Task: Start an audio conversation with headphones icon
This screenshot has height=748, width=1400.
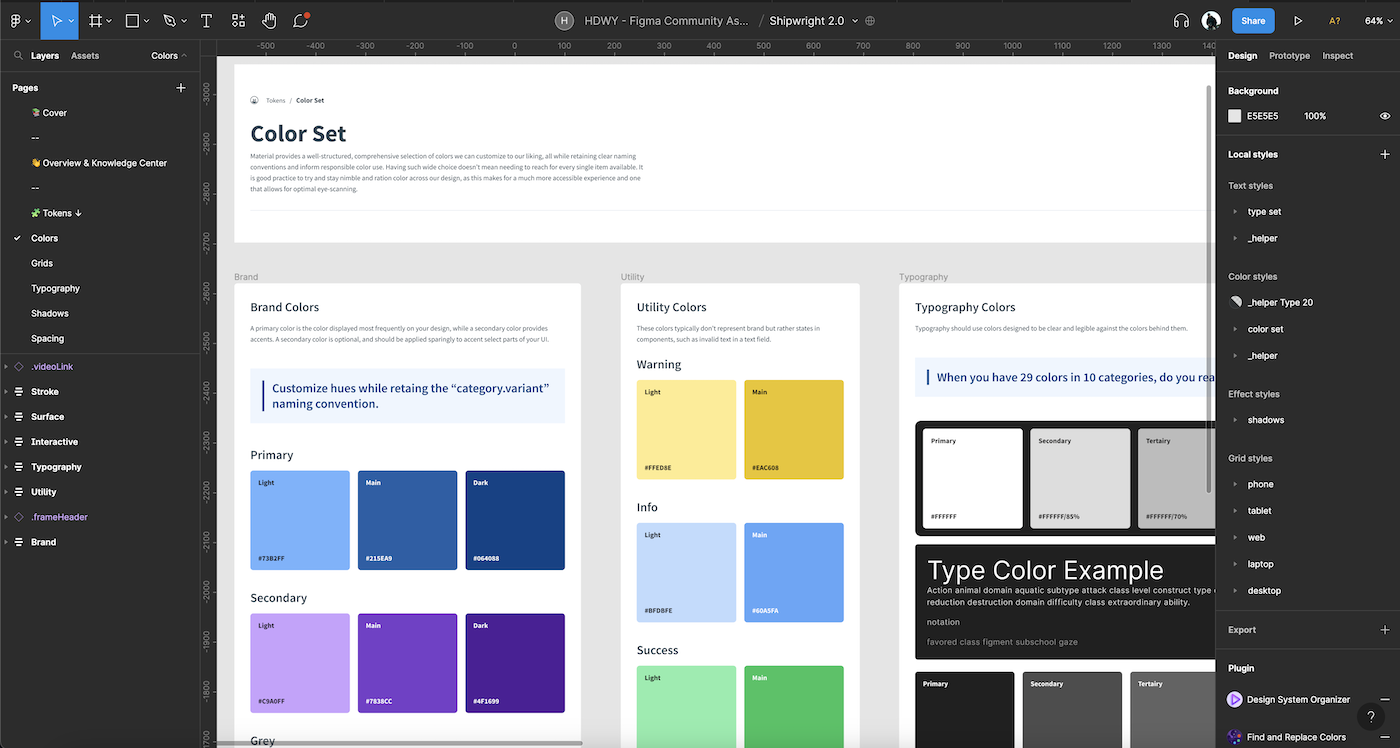Action: [1181, 20]
